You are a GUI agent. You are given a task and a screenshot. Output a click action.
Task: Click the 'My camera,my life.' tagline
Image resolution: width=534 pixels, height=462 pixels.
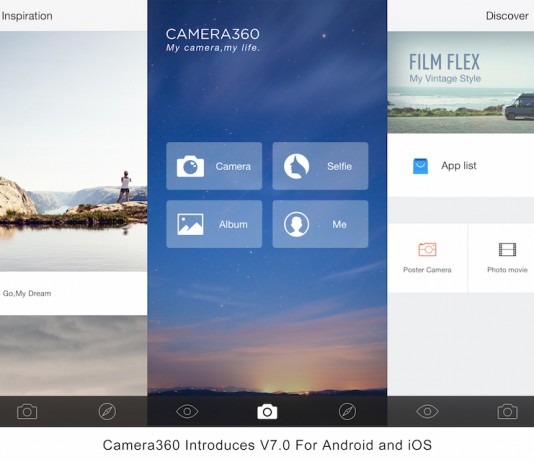coord(213,48)
